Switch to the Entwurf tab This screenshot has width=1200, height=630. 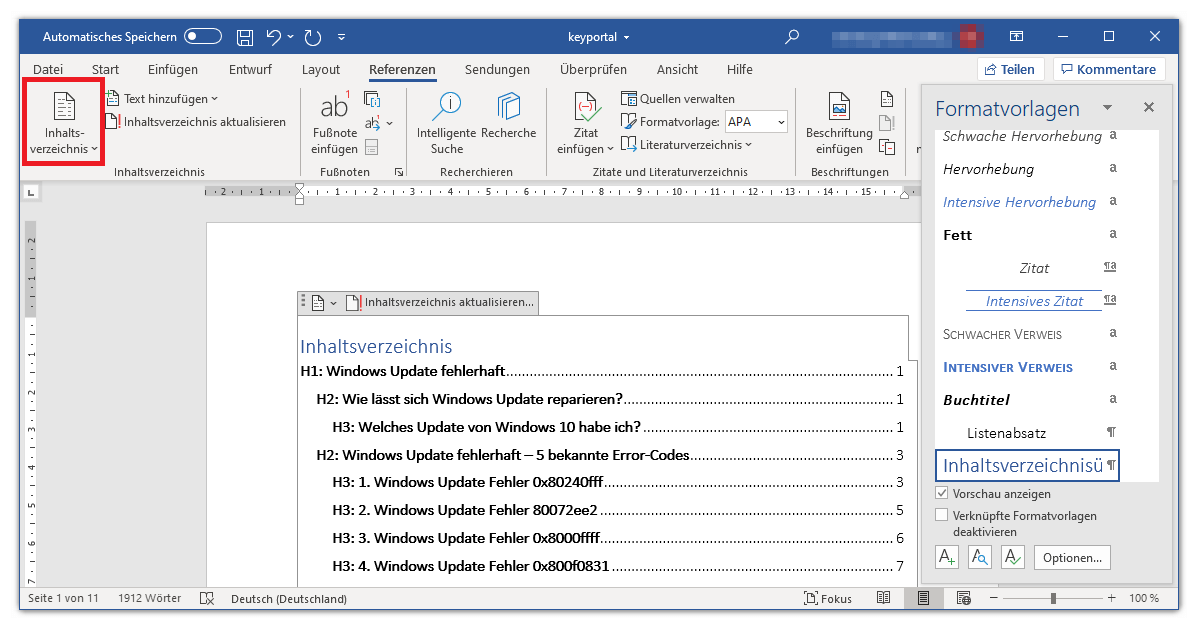coord(250,69)
